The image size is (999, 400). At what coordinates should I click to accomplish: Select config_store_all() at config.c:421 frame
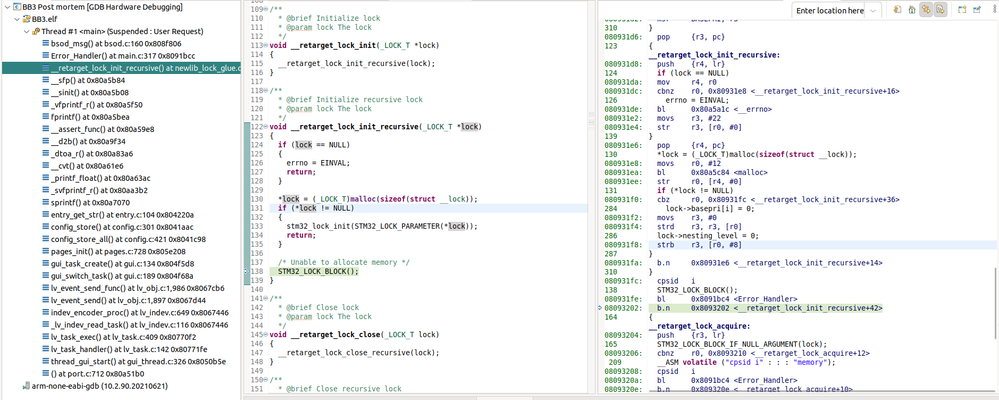tap(128, 239)
